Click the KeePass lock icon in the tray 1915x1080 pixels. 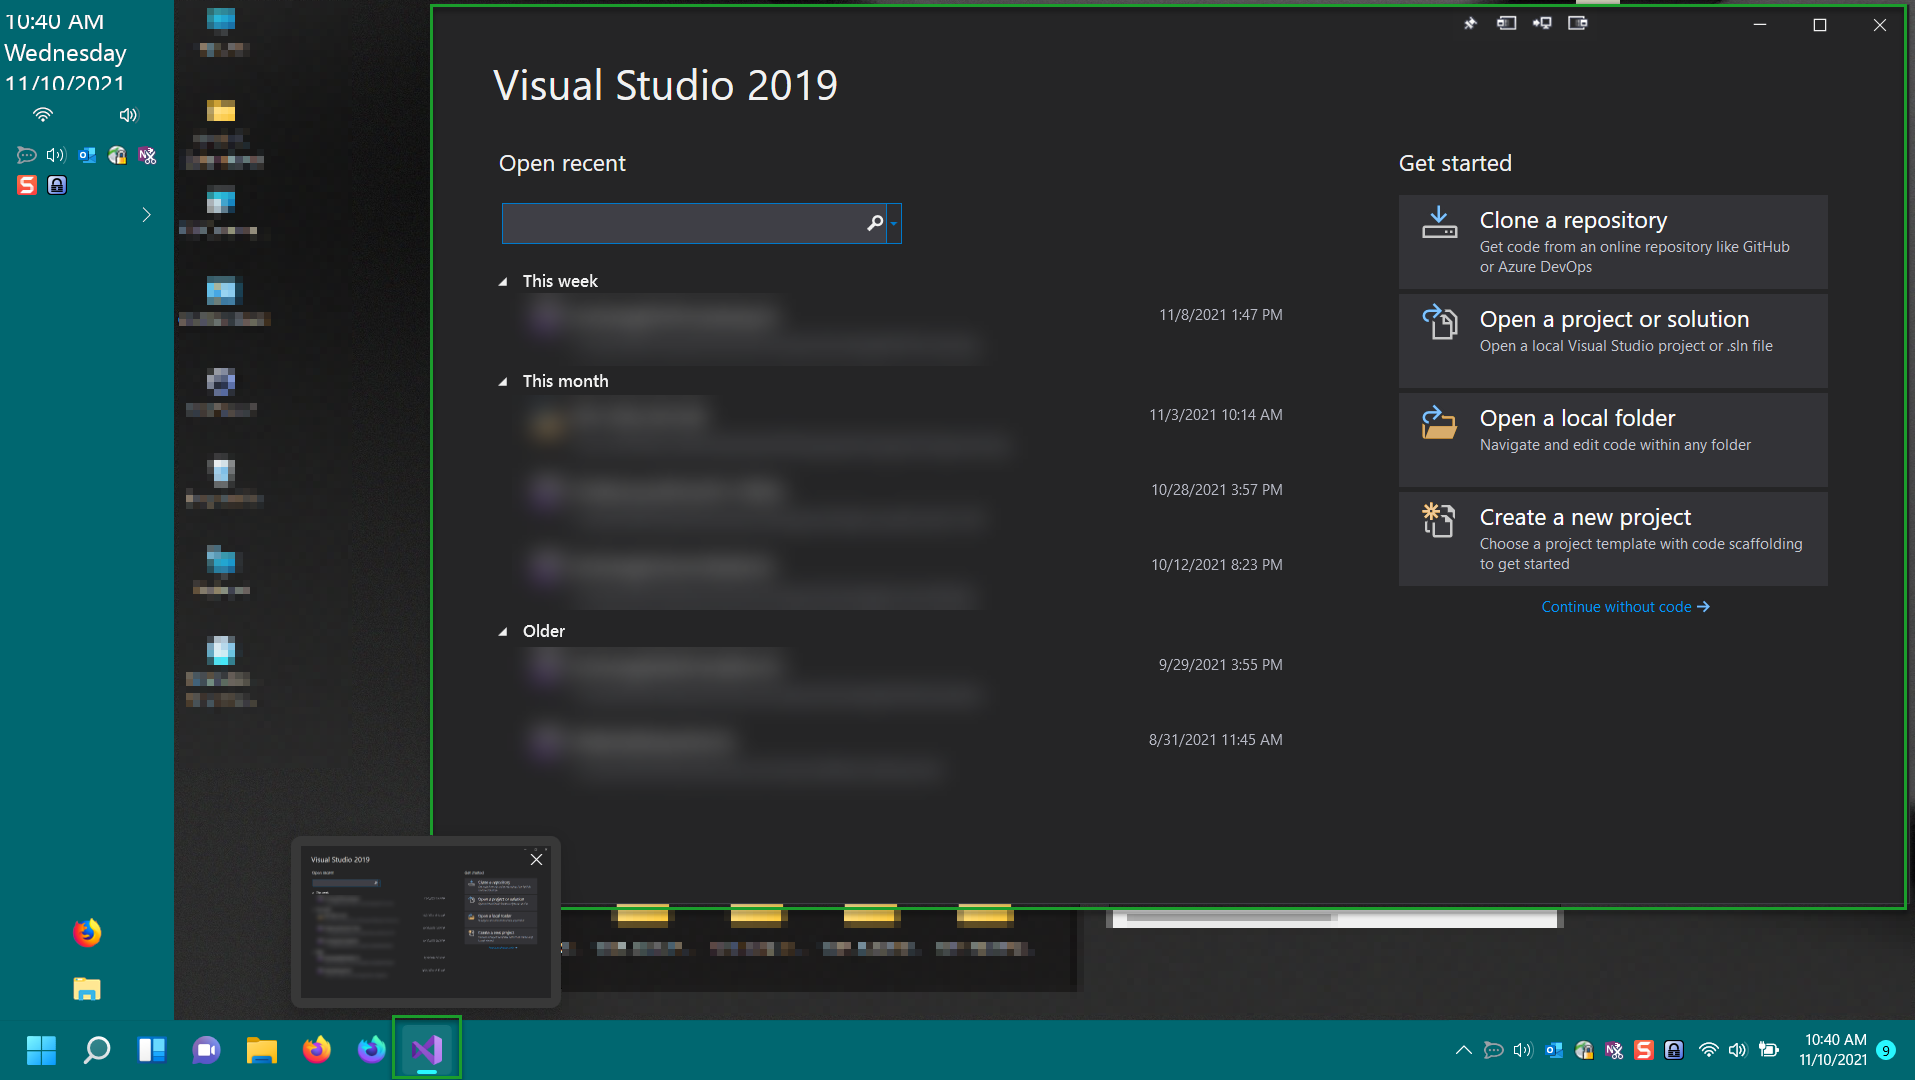click(1674, 1050)
